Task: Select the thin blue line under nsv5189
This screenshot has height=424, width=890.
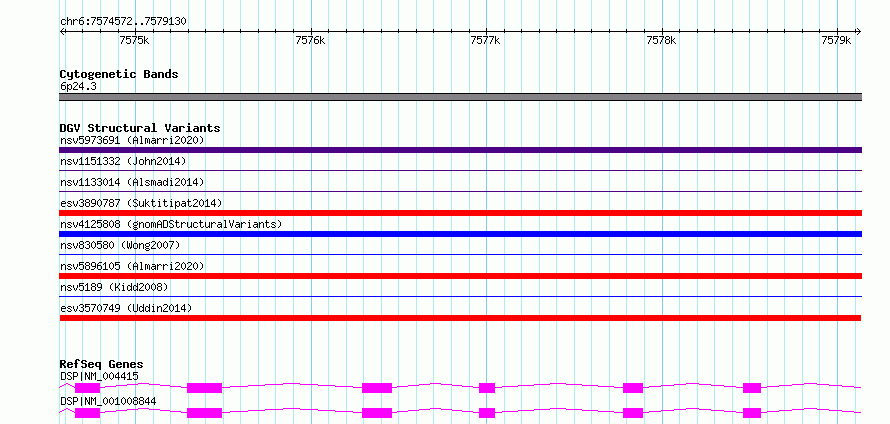Action: [x=460, y=296]
